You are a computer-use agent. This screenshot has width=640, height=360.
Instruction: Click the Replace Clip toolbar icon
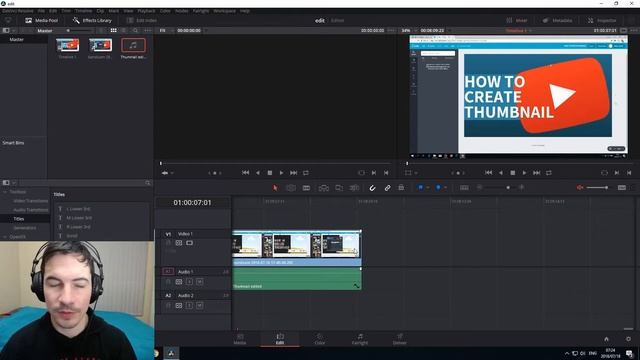(354, 188)
